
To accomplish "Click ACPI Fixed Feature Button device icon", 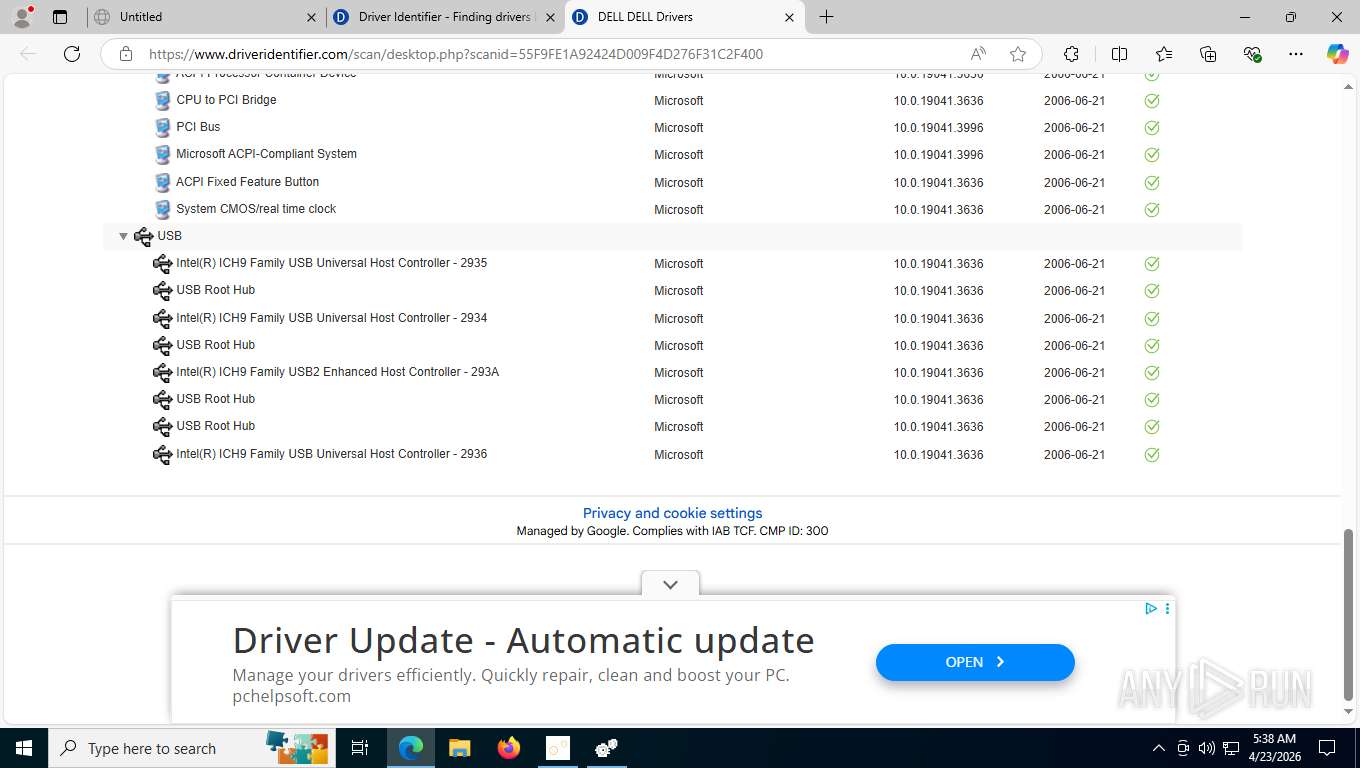I will tap(163, 182).
